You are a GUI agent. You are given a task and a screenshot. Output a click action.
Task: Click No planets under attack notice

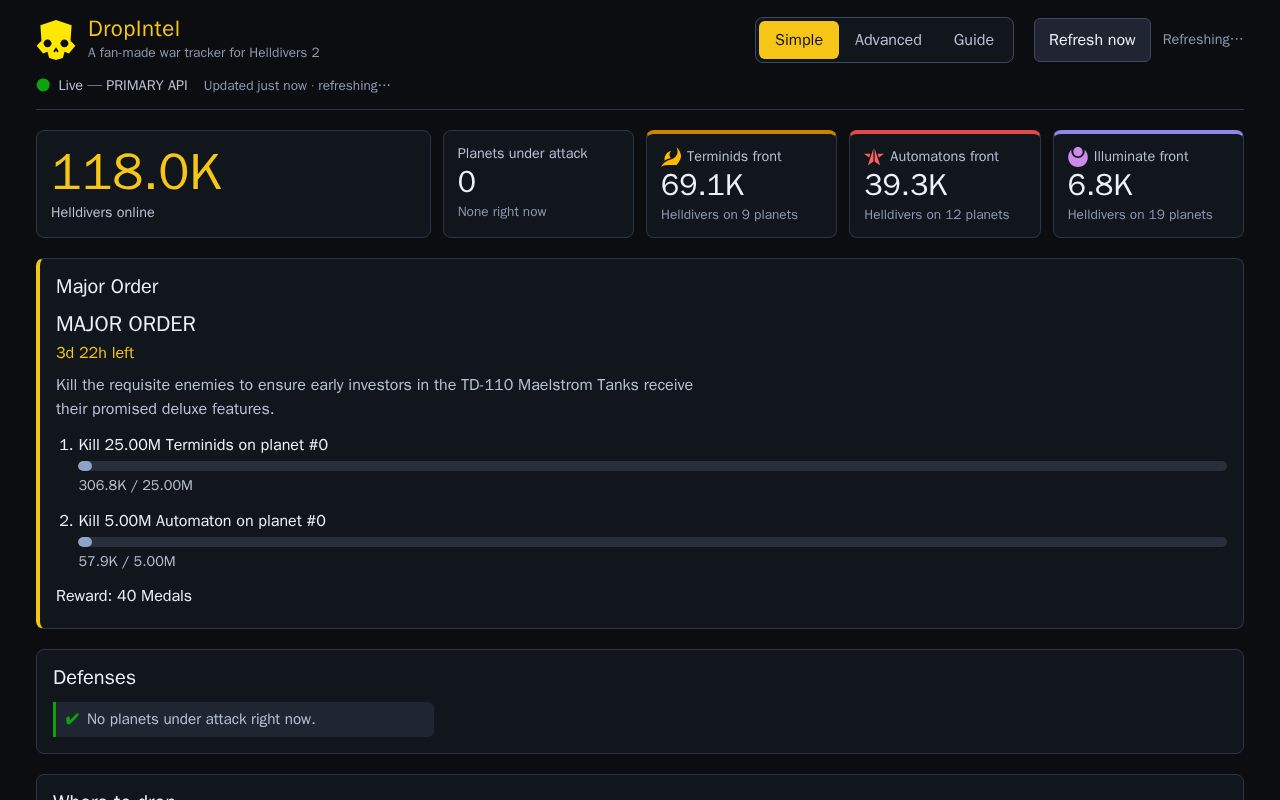[244, 720]
